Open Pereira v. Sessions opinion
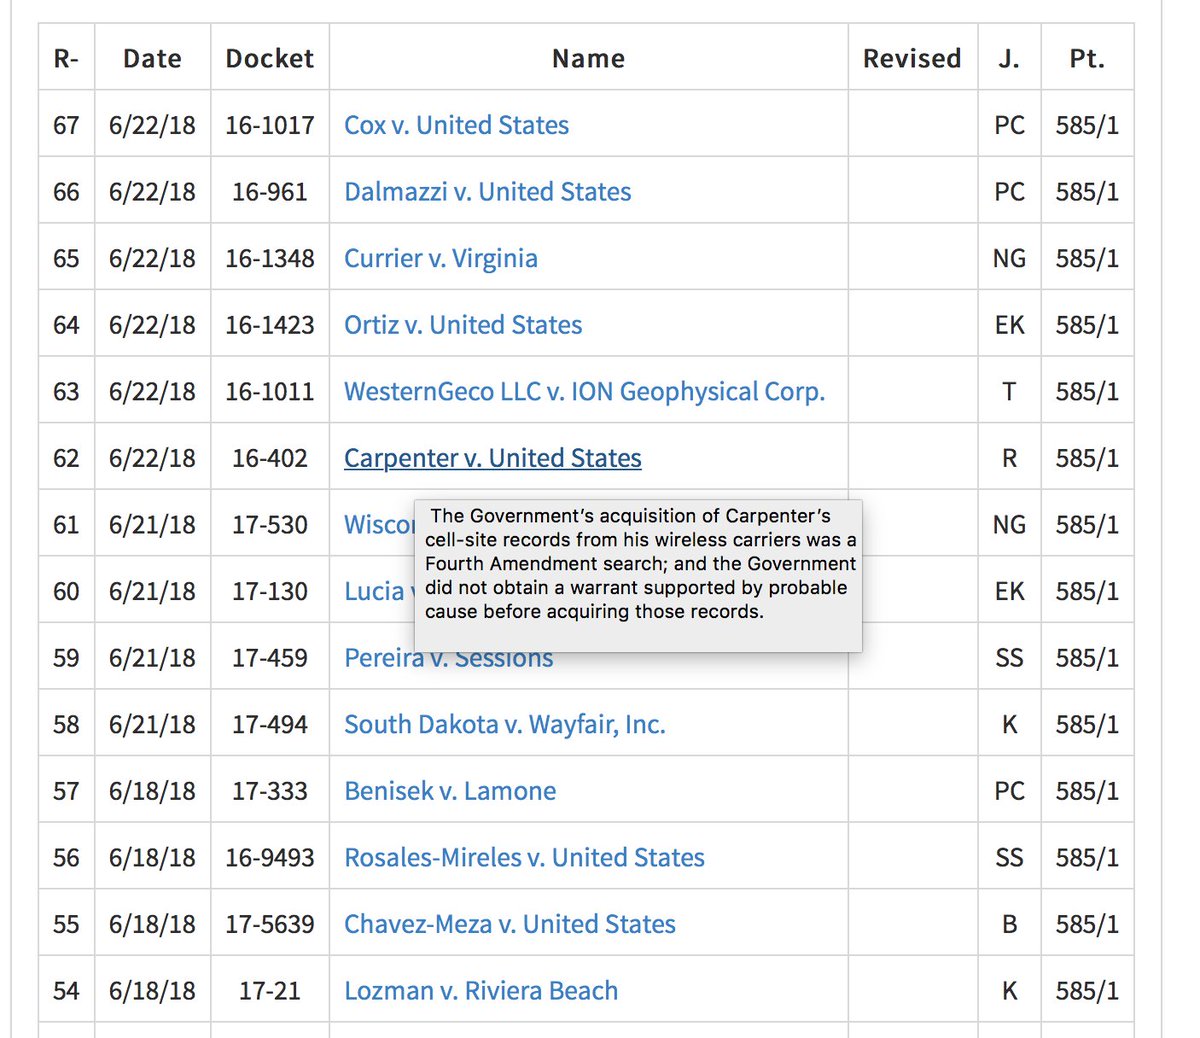The width and height of the screenshot is (1200, 1038). point(448,658)
